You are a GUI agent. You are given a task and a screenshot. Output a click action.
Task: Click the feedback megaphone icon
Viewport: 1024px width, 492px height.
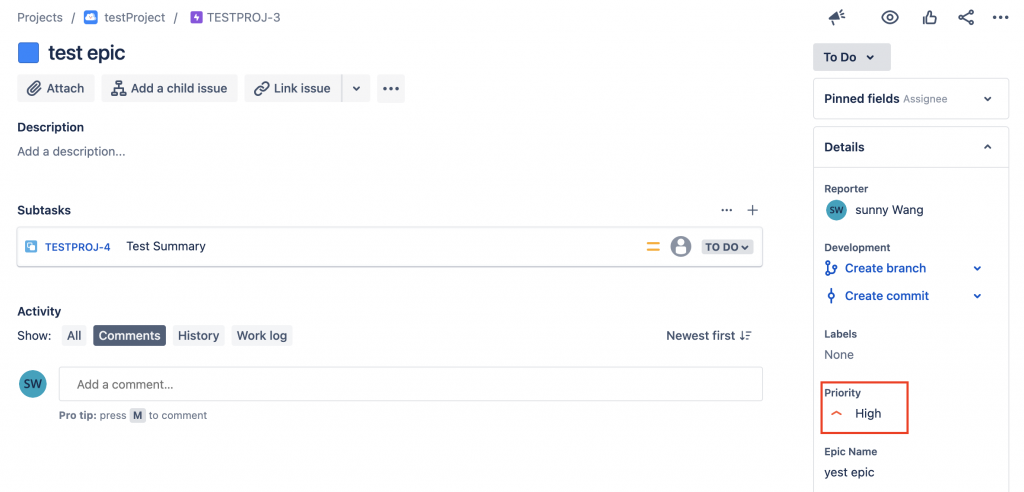tap(838, 17)
